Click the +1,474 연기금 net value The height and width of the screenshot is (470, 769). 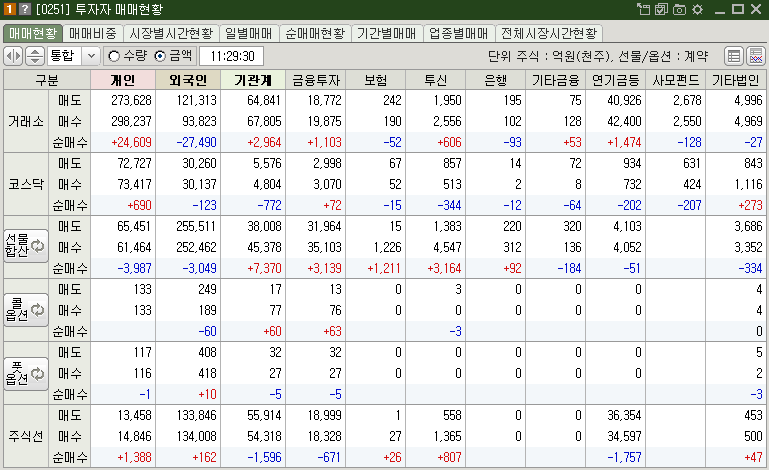624,143
